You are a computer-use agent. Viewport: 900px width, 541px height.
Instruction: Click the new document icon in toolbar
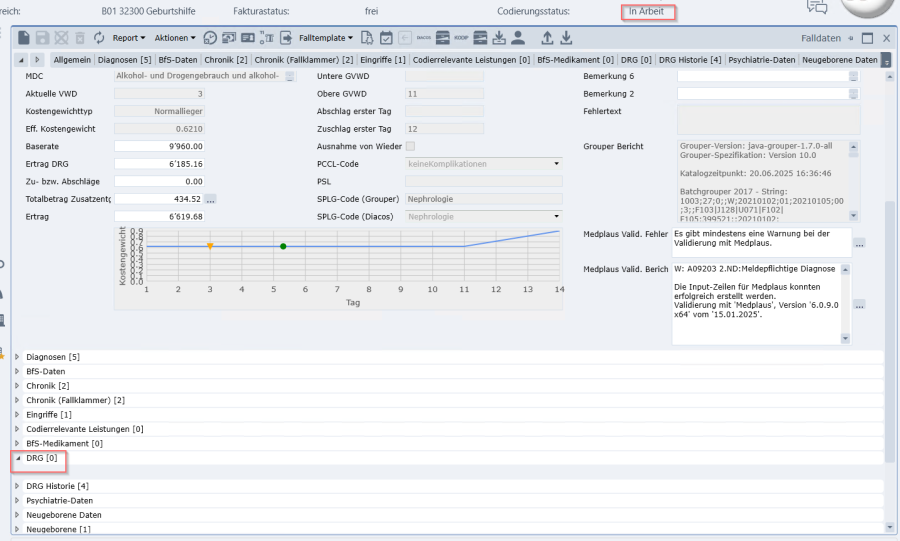(x=24, y=38)
